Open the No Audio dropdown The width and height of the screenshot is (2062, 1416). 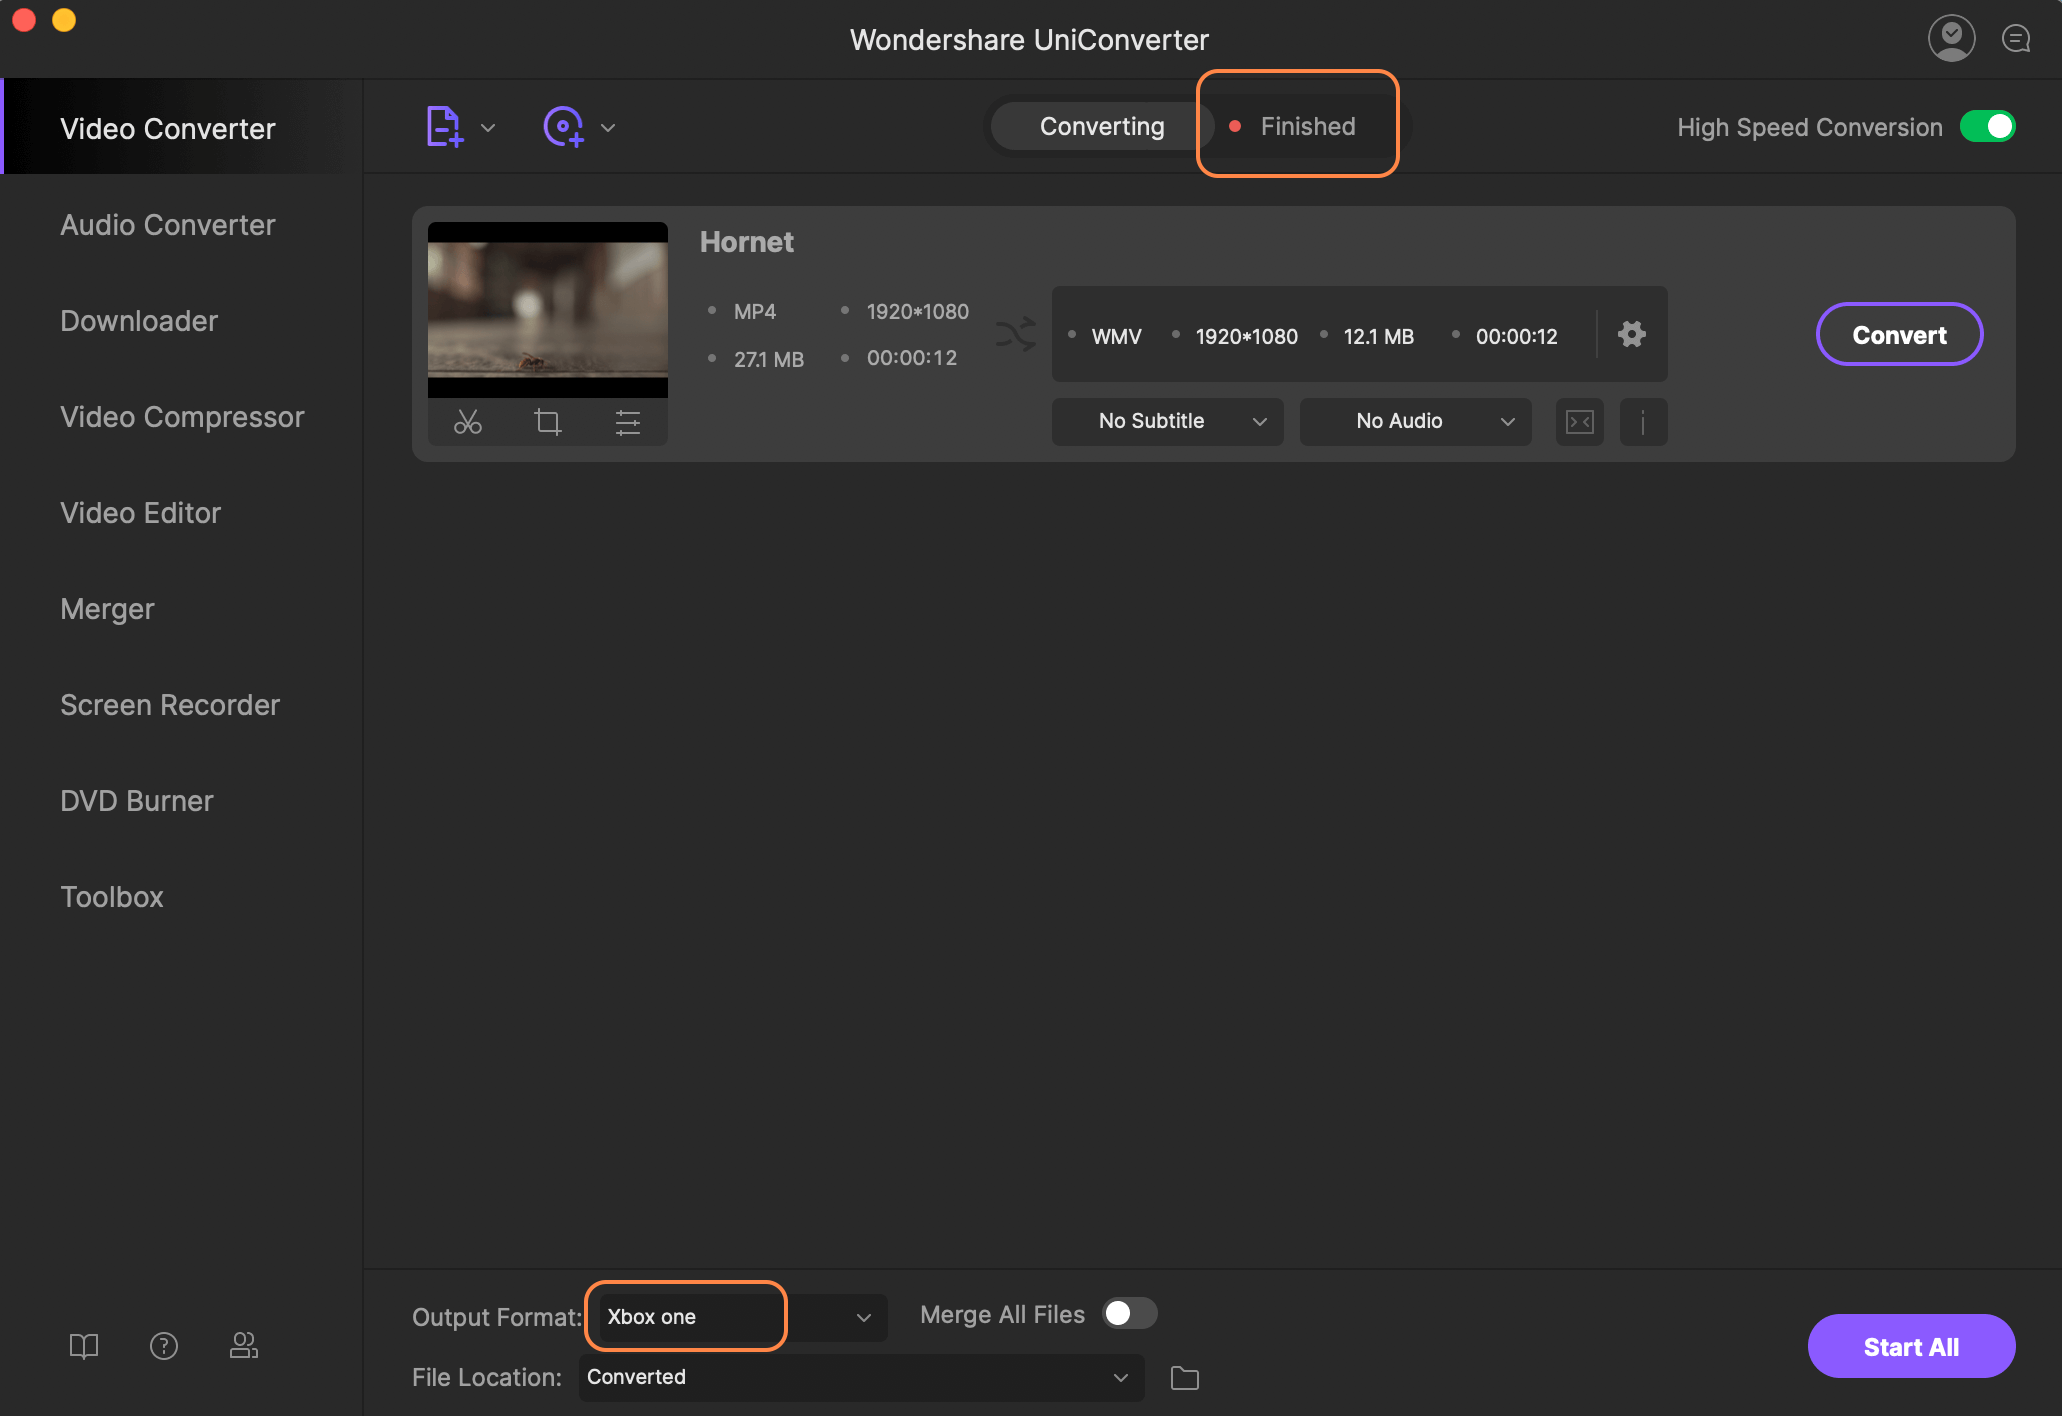coord(1416,421)
